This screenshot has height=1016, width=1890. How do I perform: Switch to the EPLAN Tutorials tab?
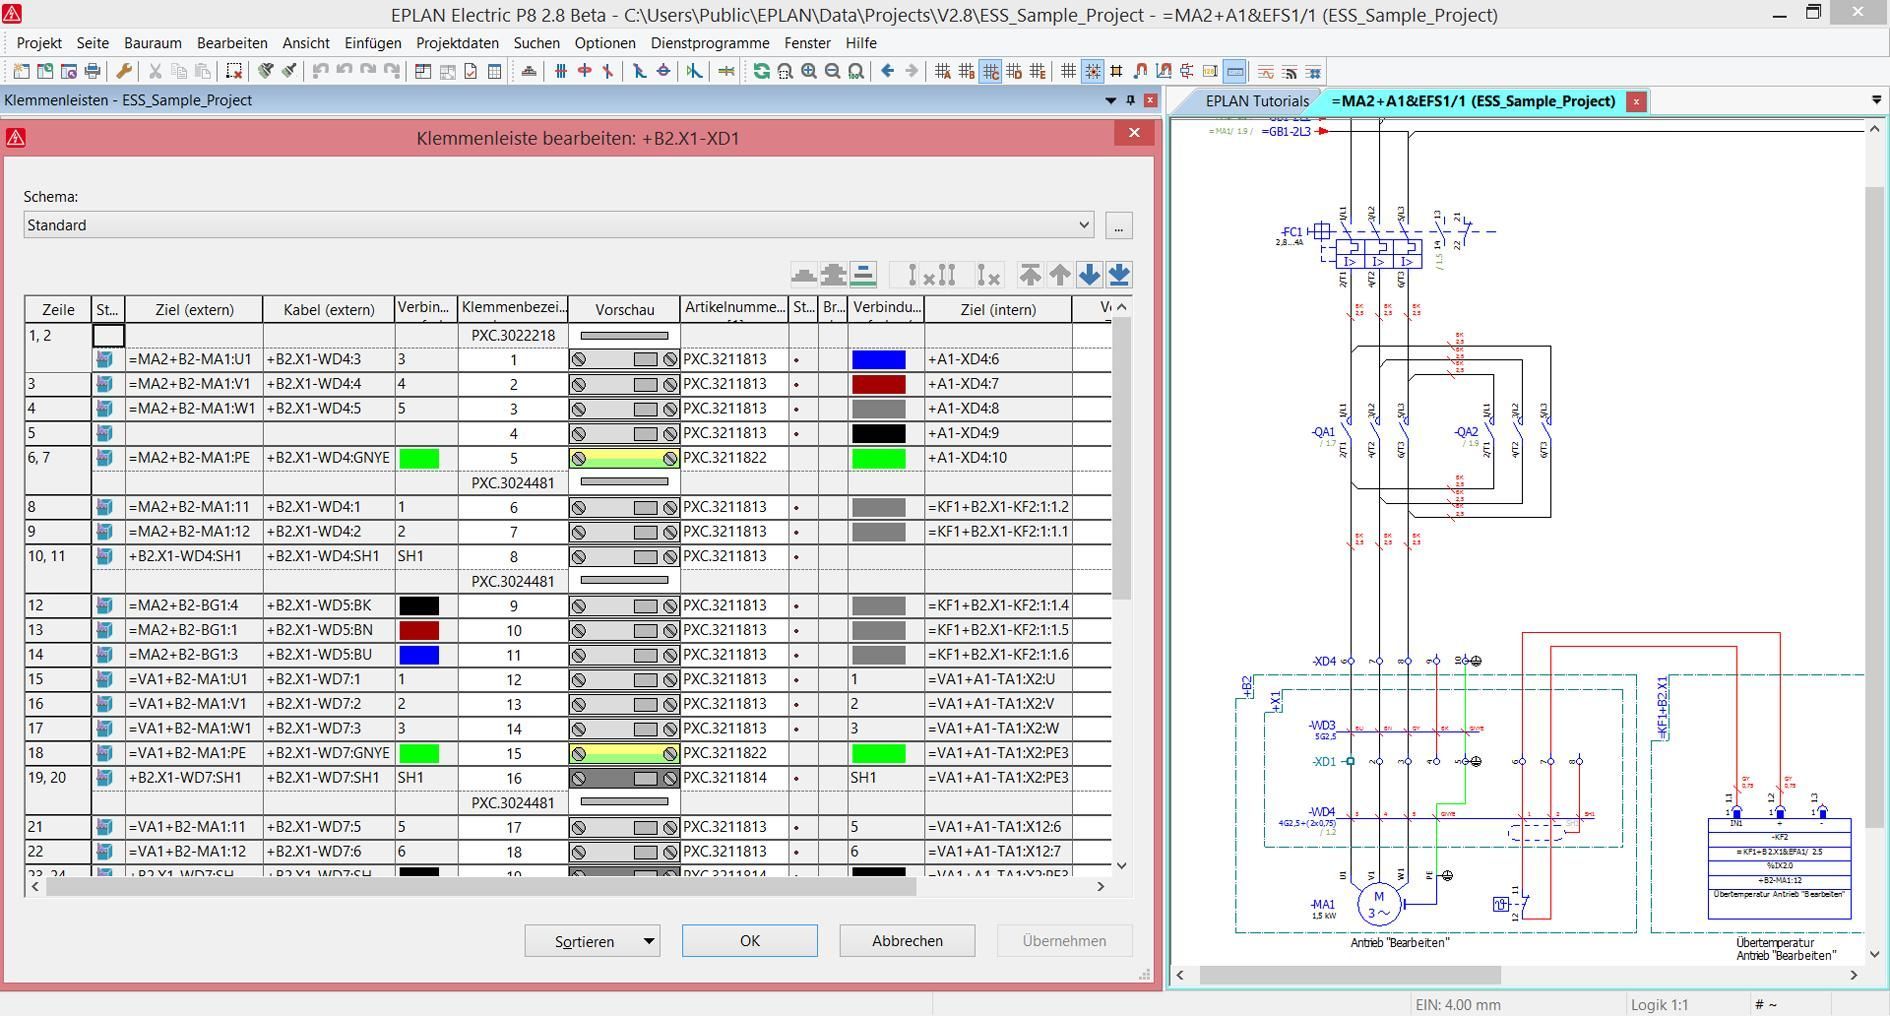click(1256, 101)
